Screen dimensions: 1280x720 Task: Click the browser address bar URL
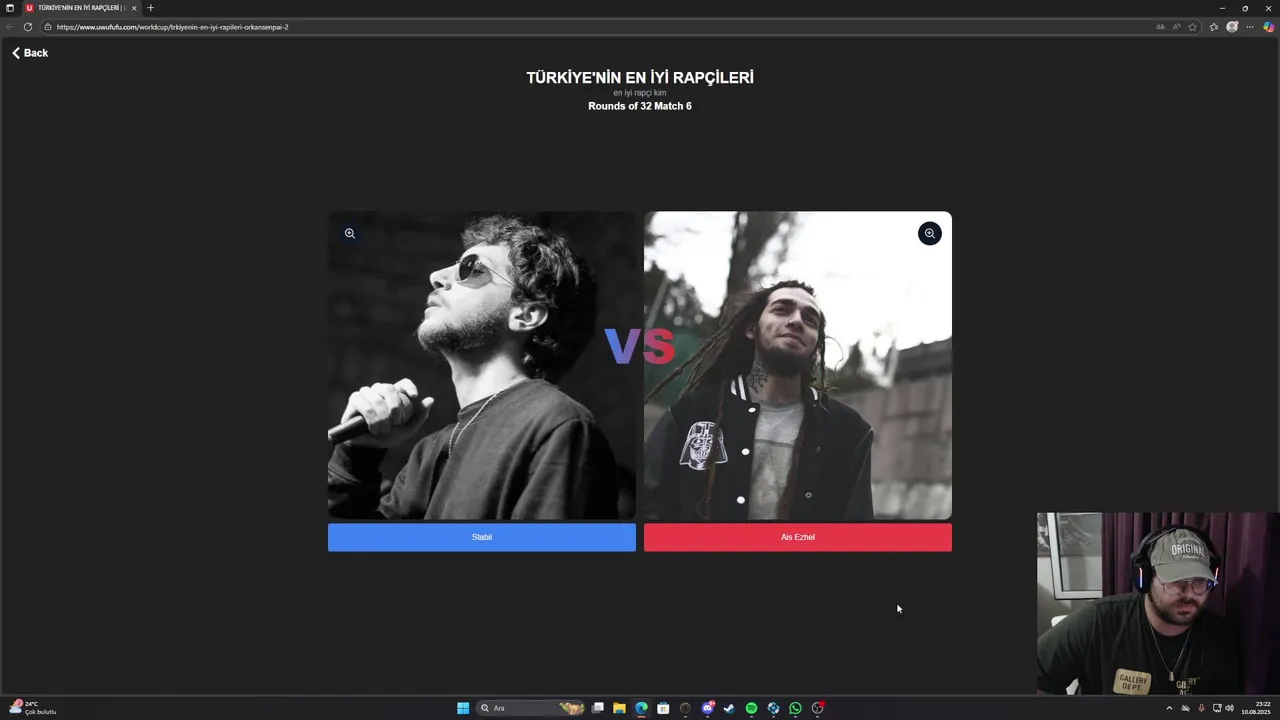[172, 27]
